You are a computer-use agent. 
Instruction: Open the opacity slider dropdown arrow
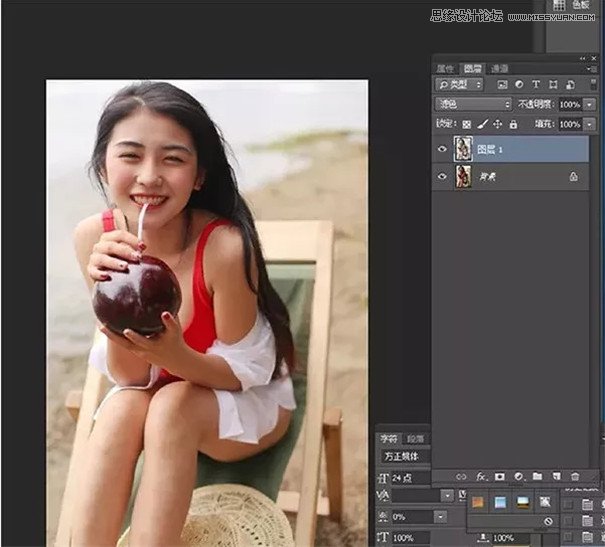click(x=589, y=105)
